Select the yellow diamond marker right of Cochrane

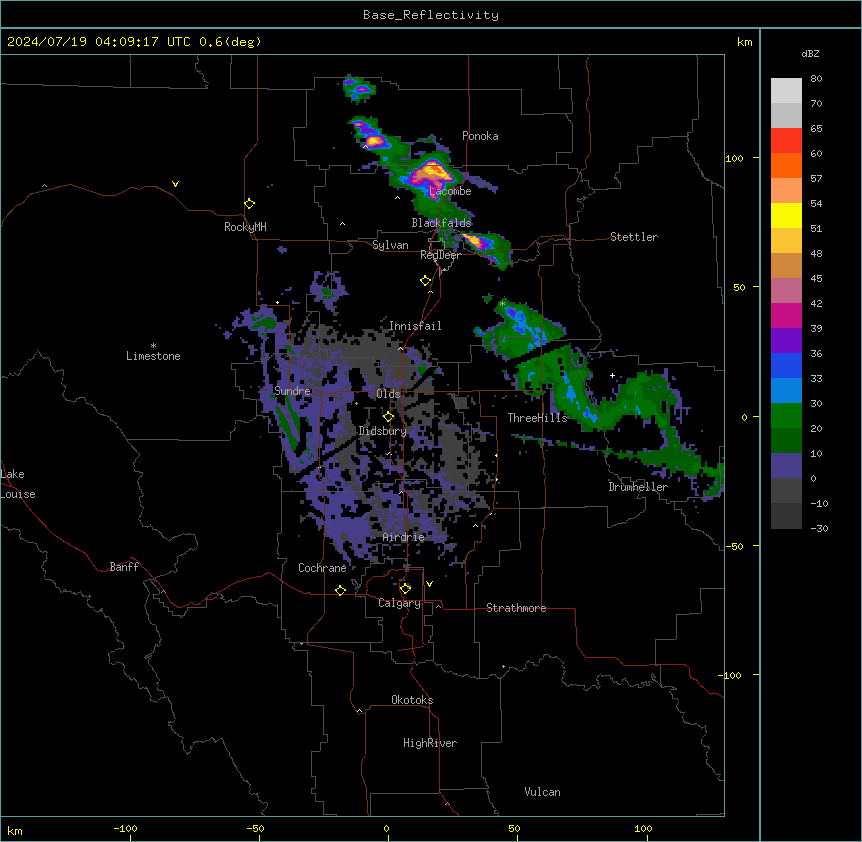pyautogui.click(x=340, y=590)
